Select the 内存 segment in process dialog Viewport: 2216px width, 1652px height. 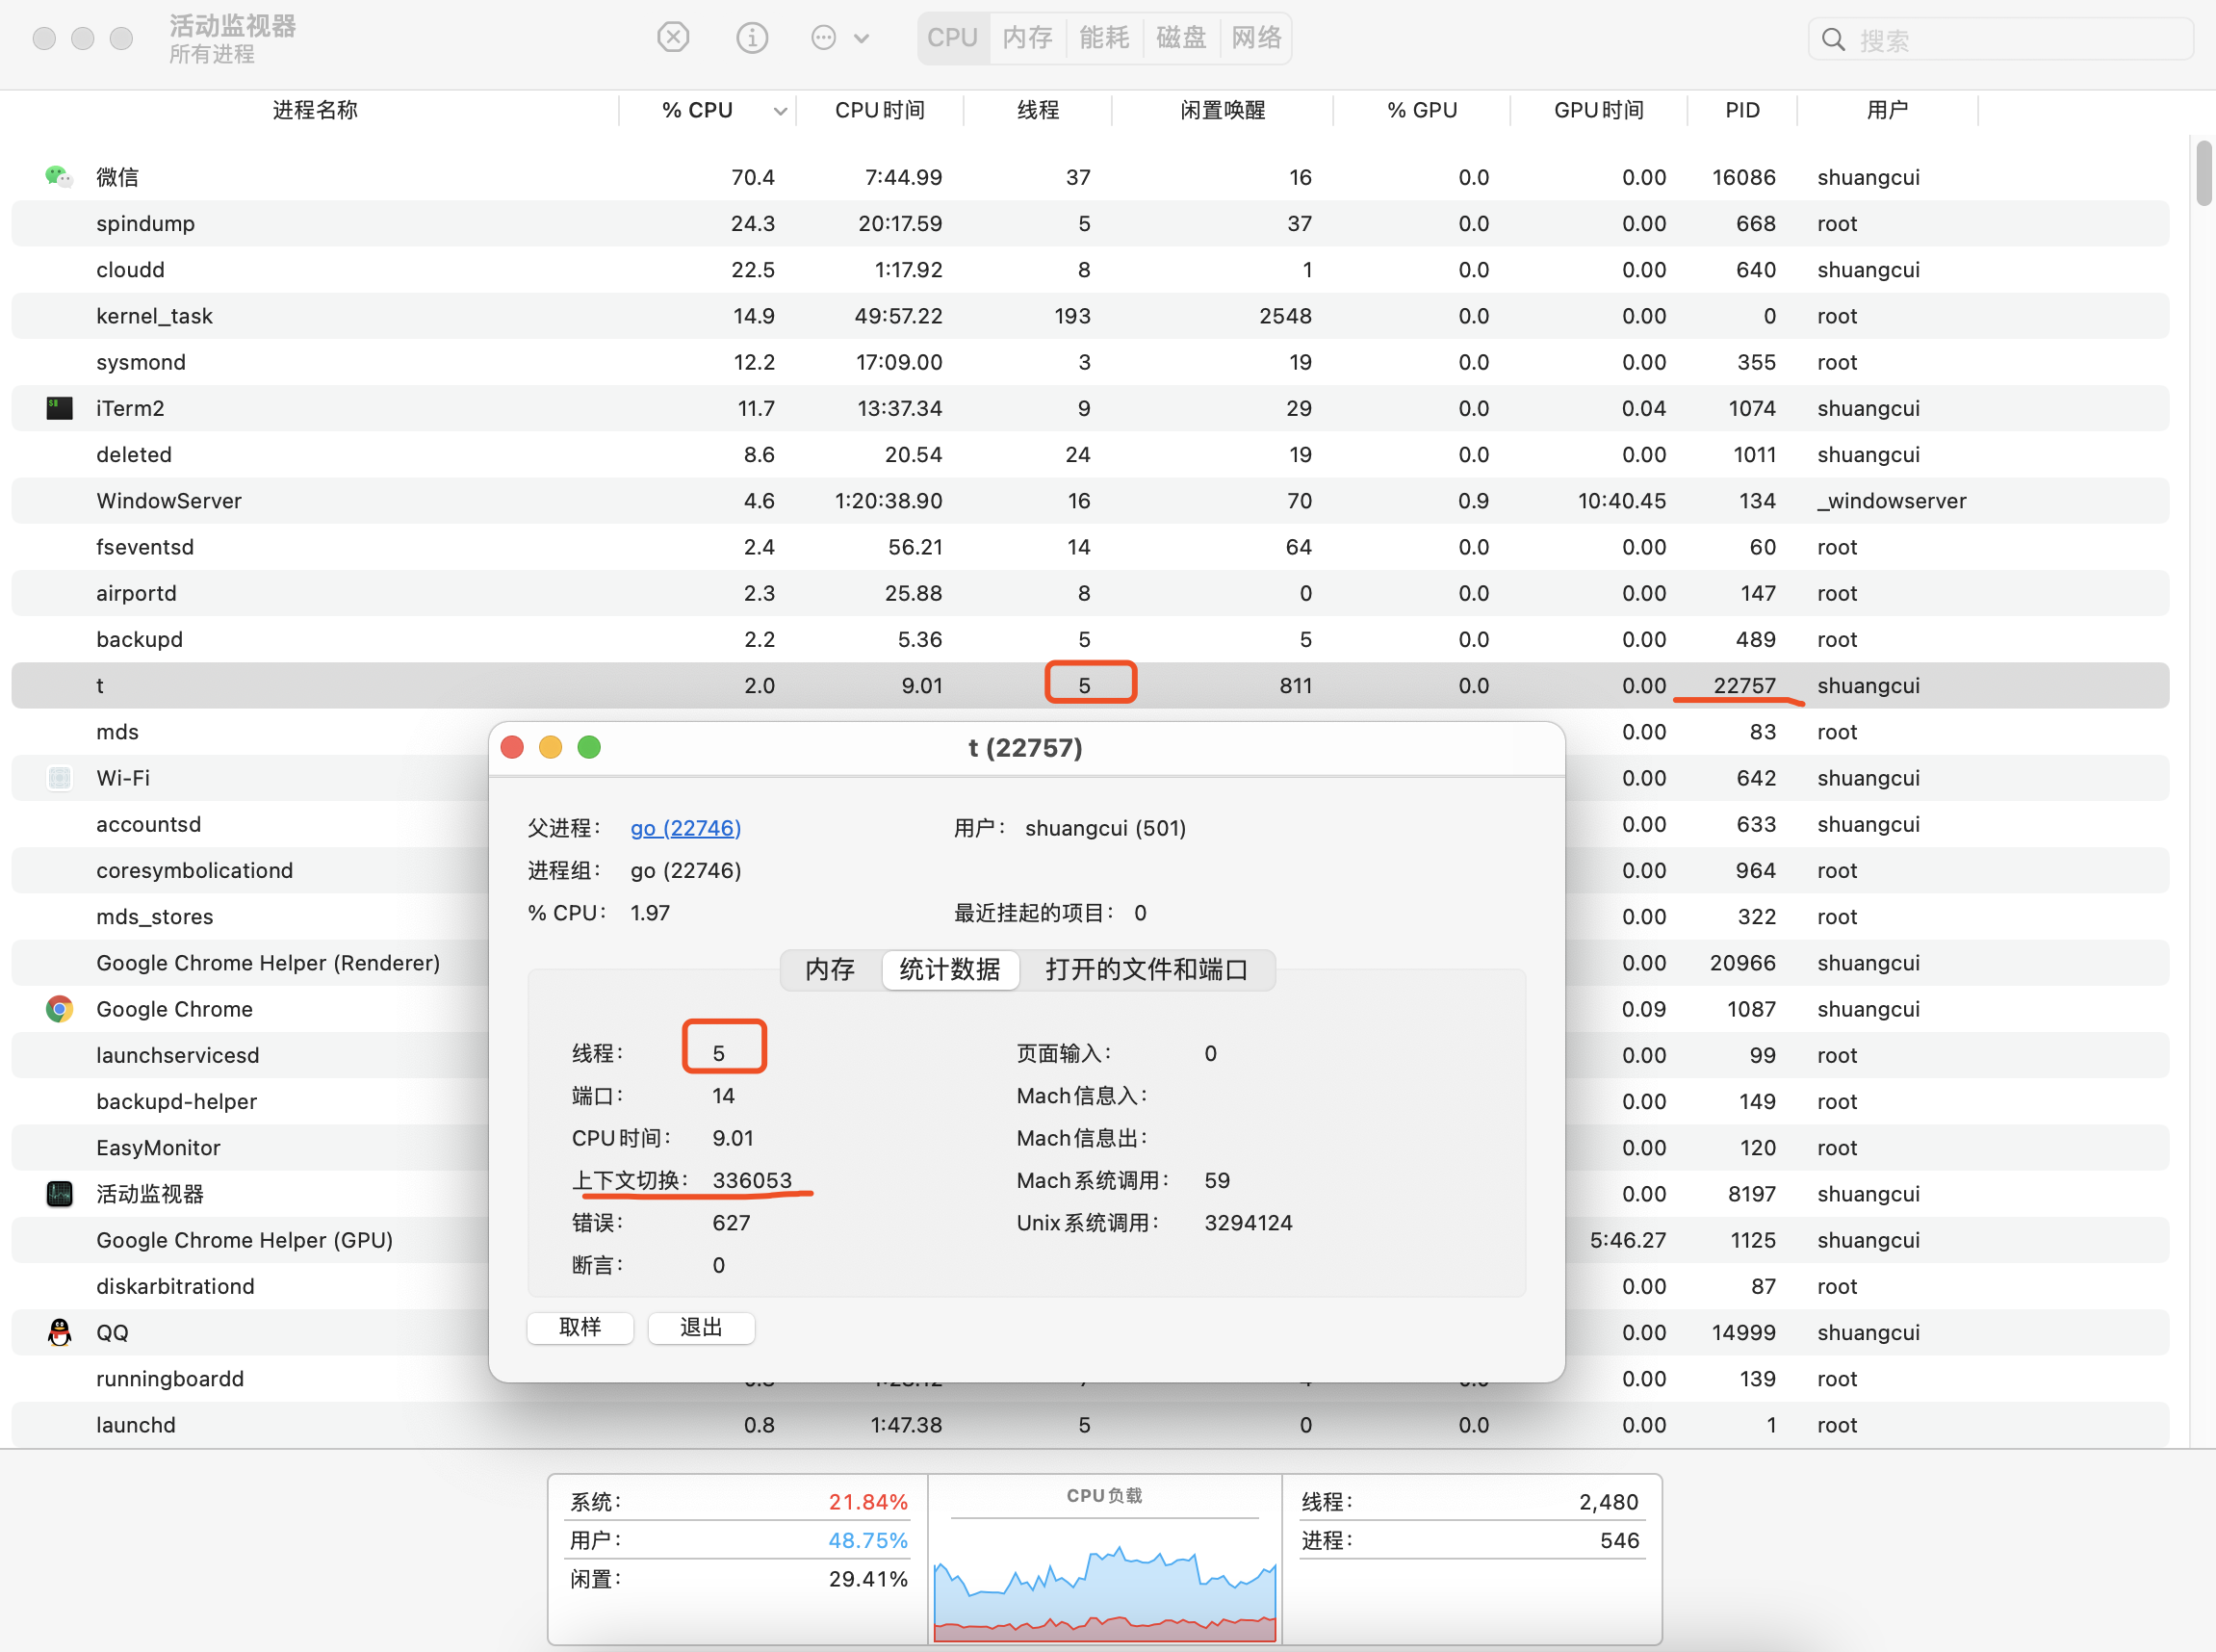[830, 969]
